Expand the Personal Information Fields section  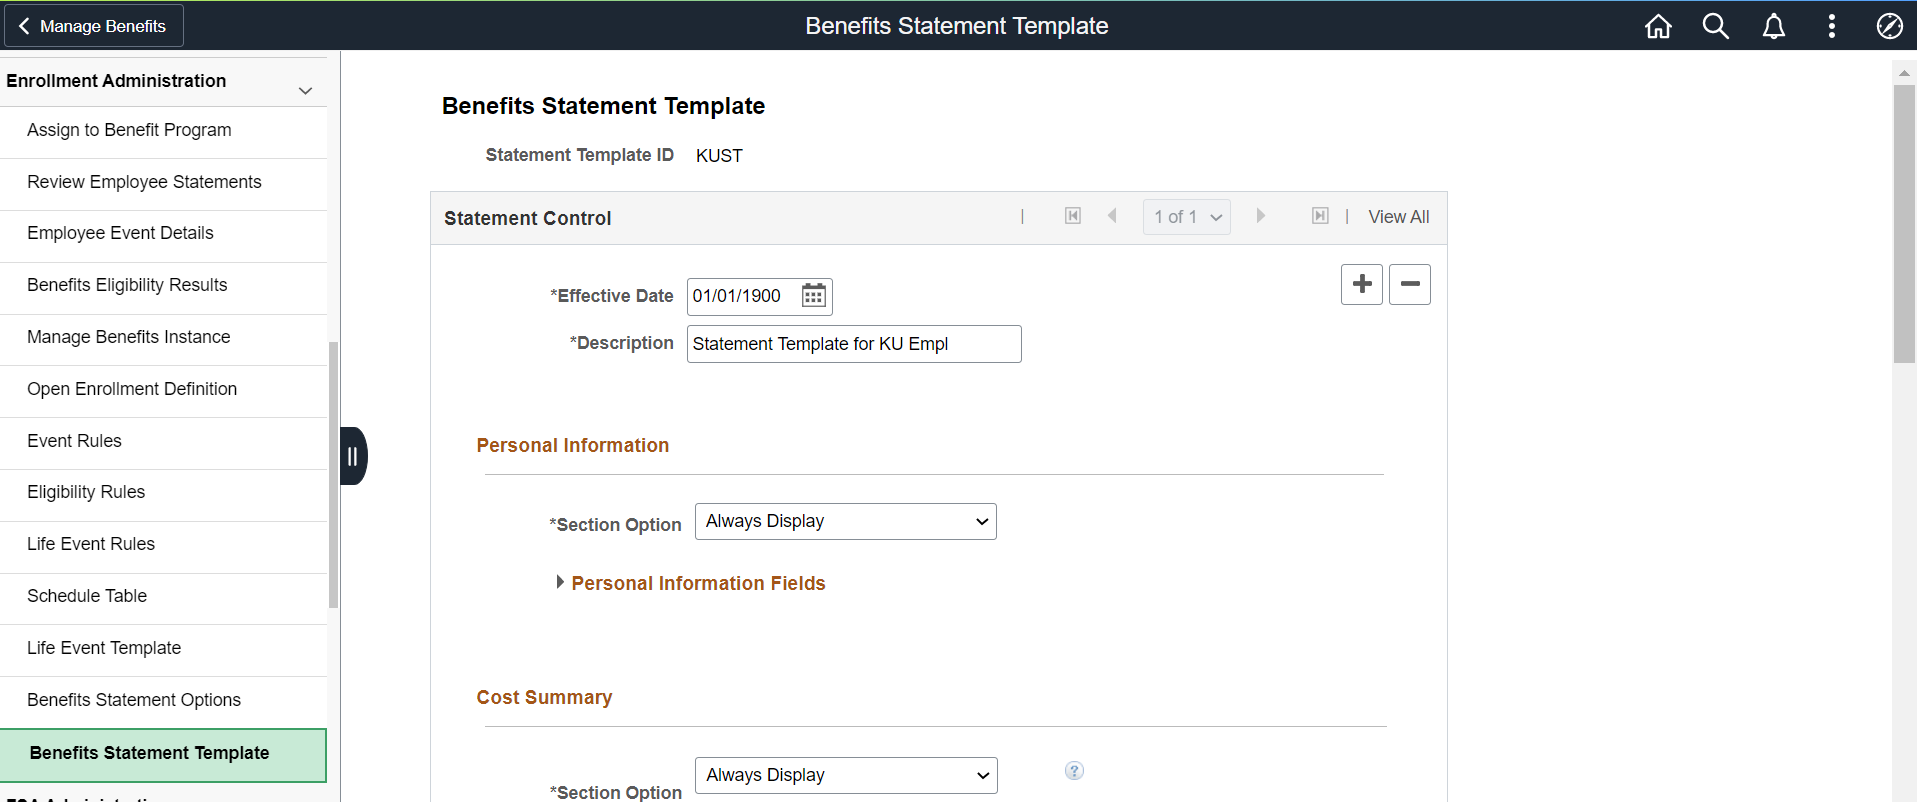560,583
